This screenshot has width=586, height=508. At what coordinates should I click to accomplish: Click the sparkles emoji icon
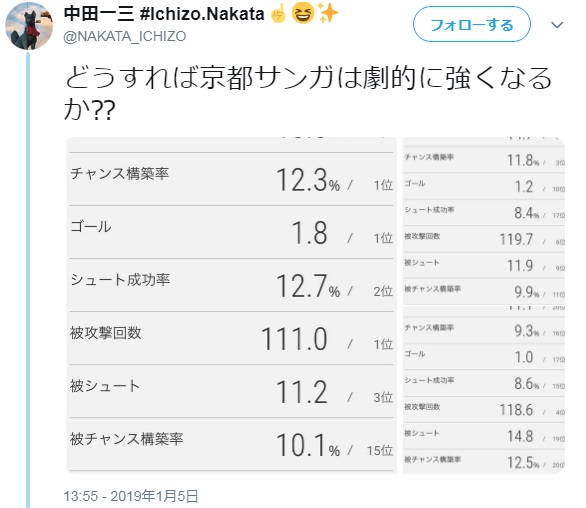328,13
